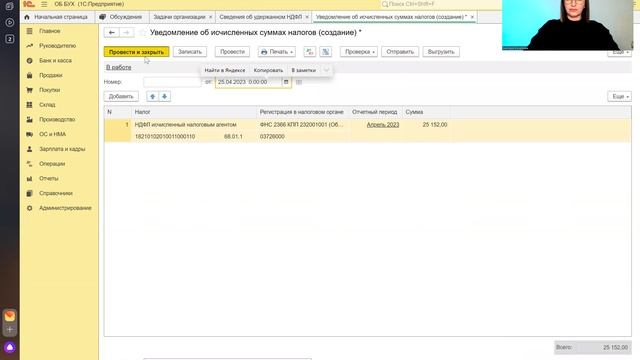This screenshot has height=360, width=640.
Task: Select the ФНС 2366 registration cell
Action: [302, 125]
